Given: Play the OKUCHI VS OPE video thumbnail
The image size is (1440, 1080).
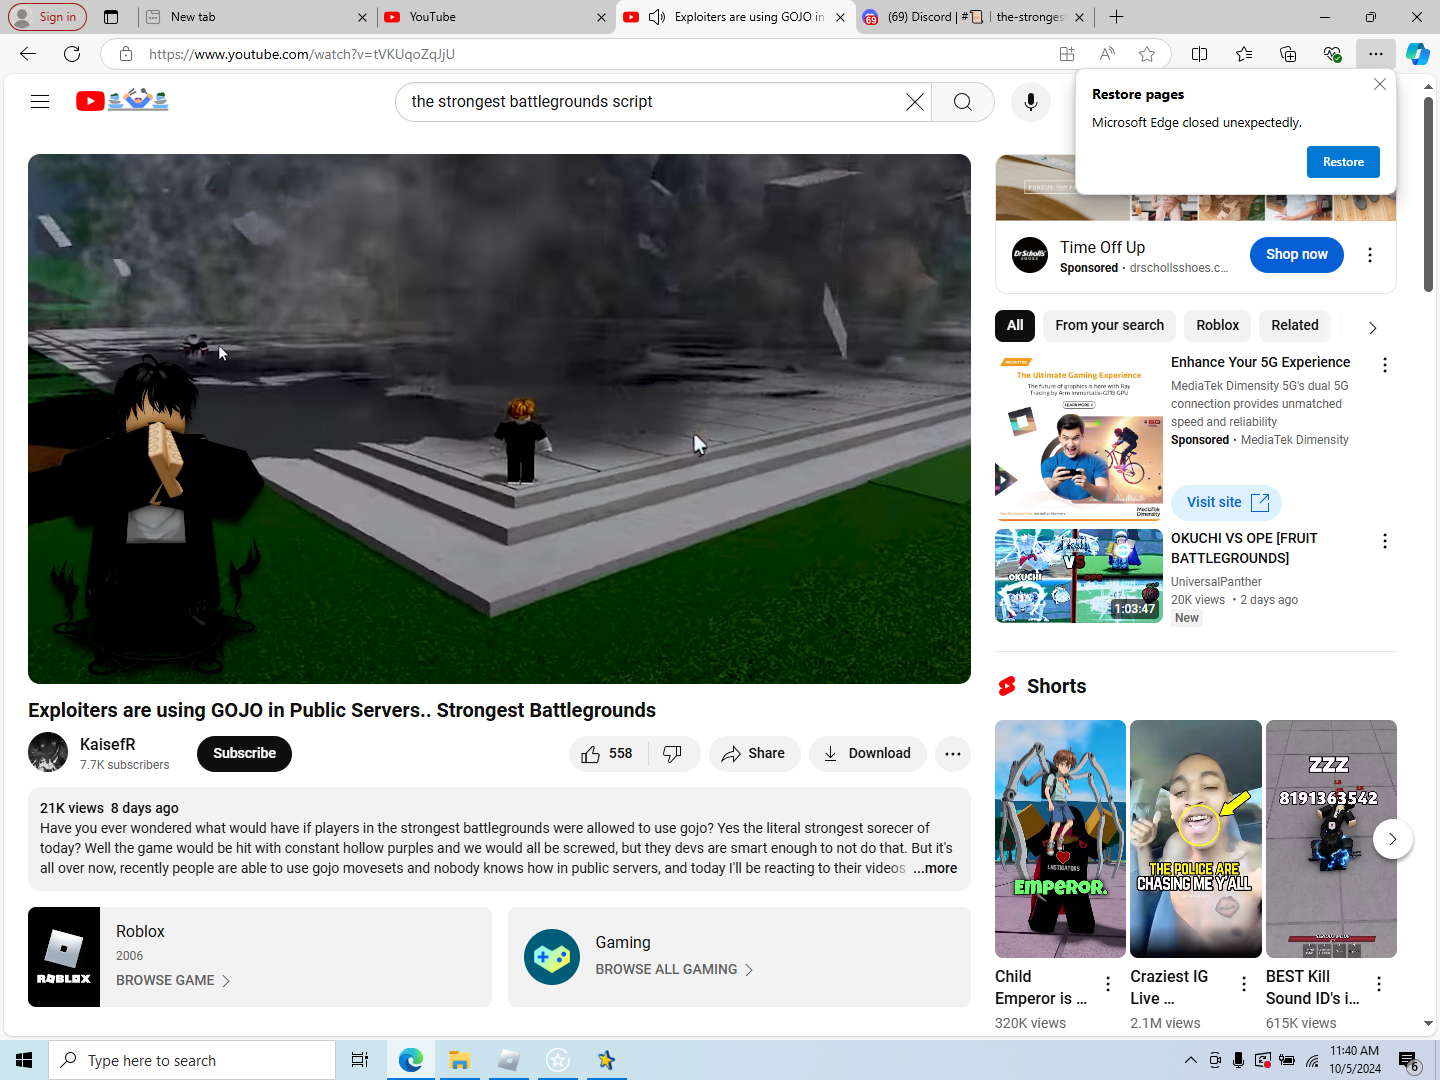Looking at the screenshot, I should (x=1079, y=576).
